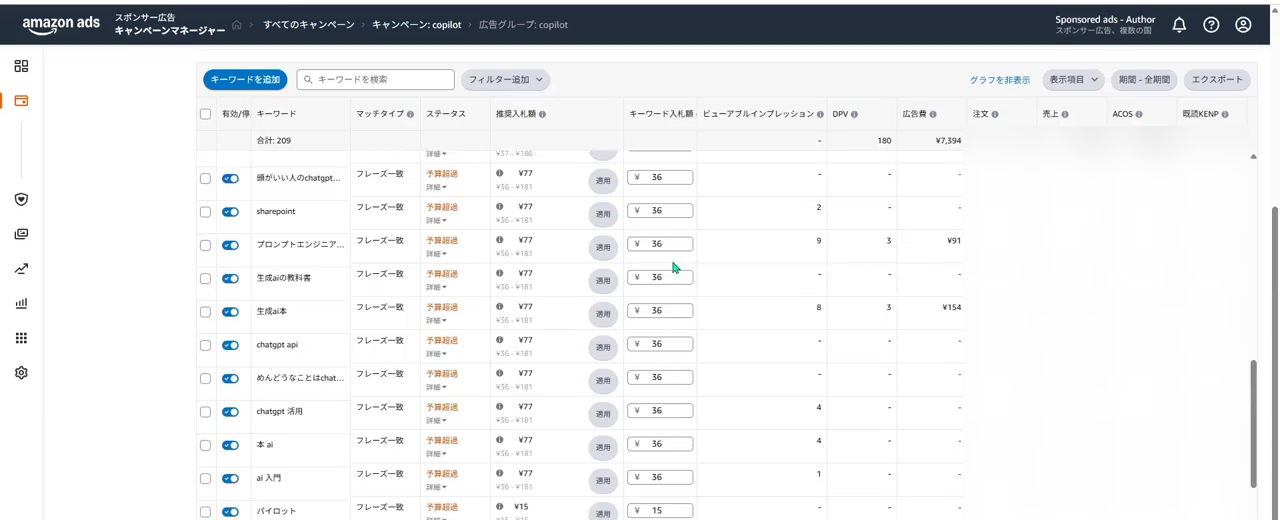Click the home icon in breadcrumb
Screen dimensions: 1280x520
[237, 25]
